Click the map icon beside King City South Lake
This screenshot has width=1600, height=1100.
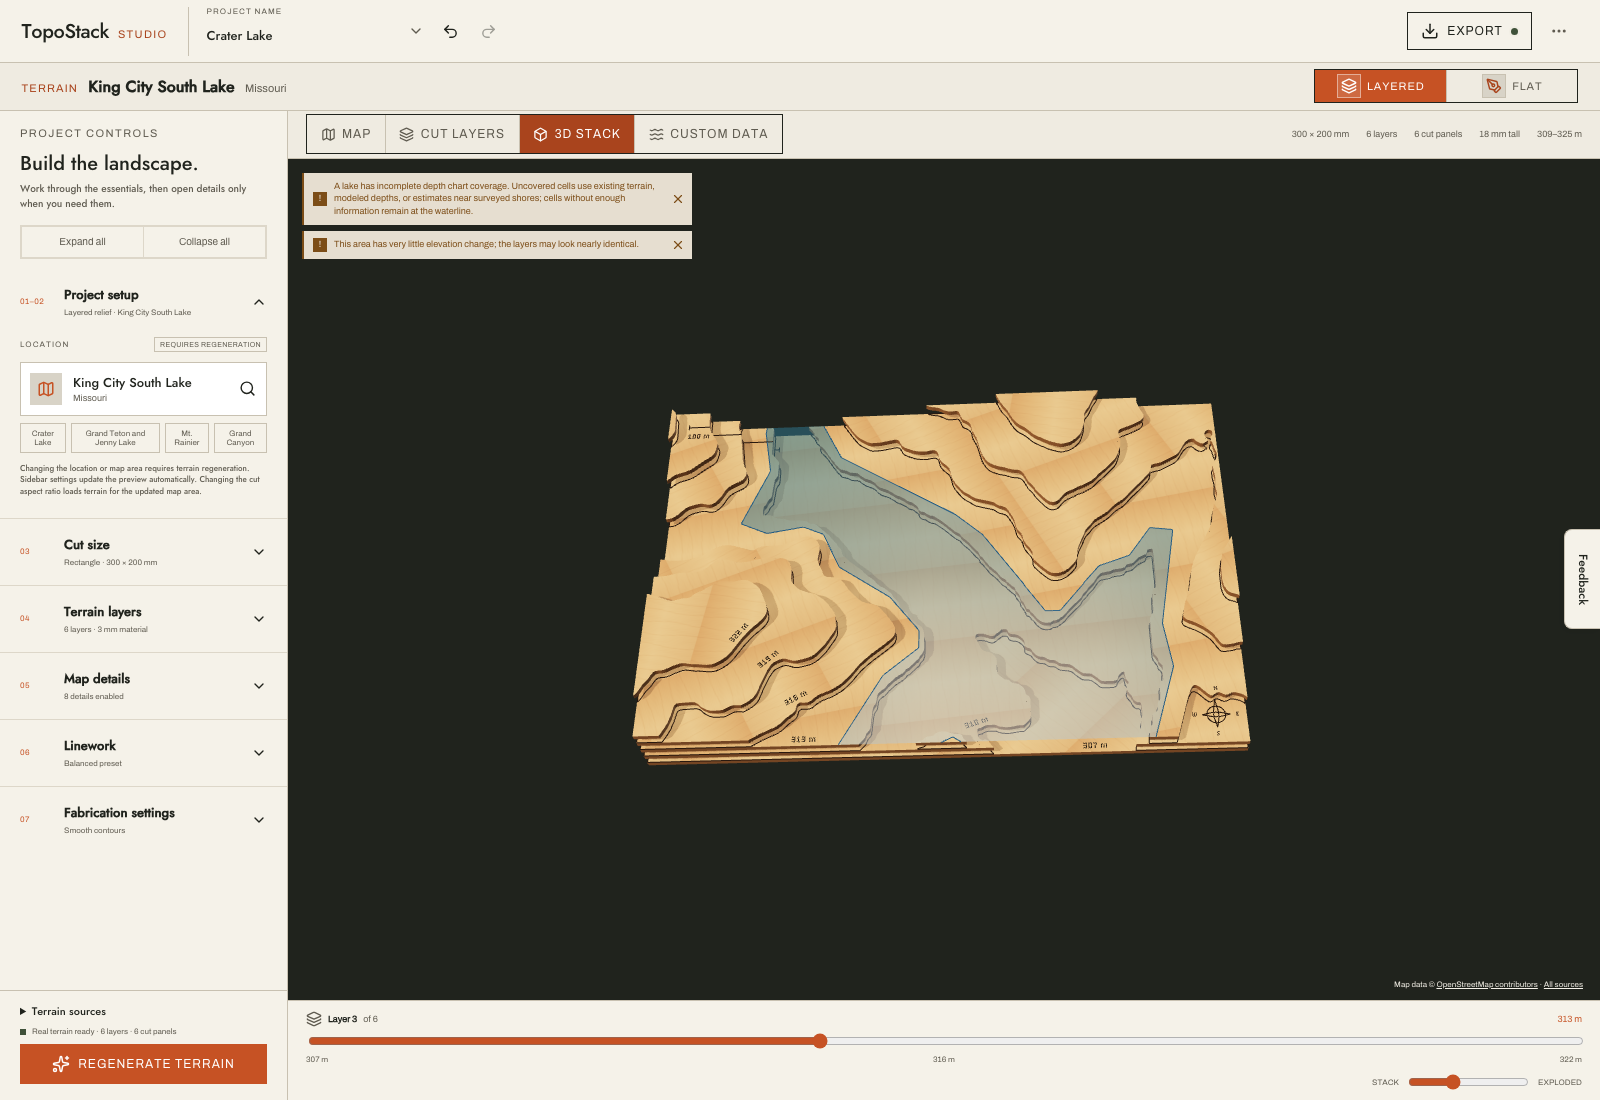[46, 389]
